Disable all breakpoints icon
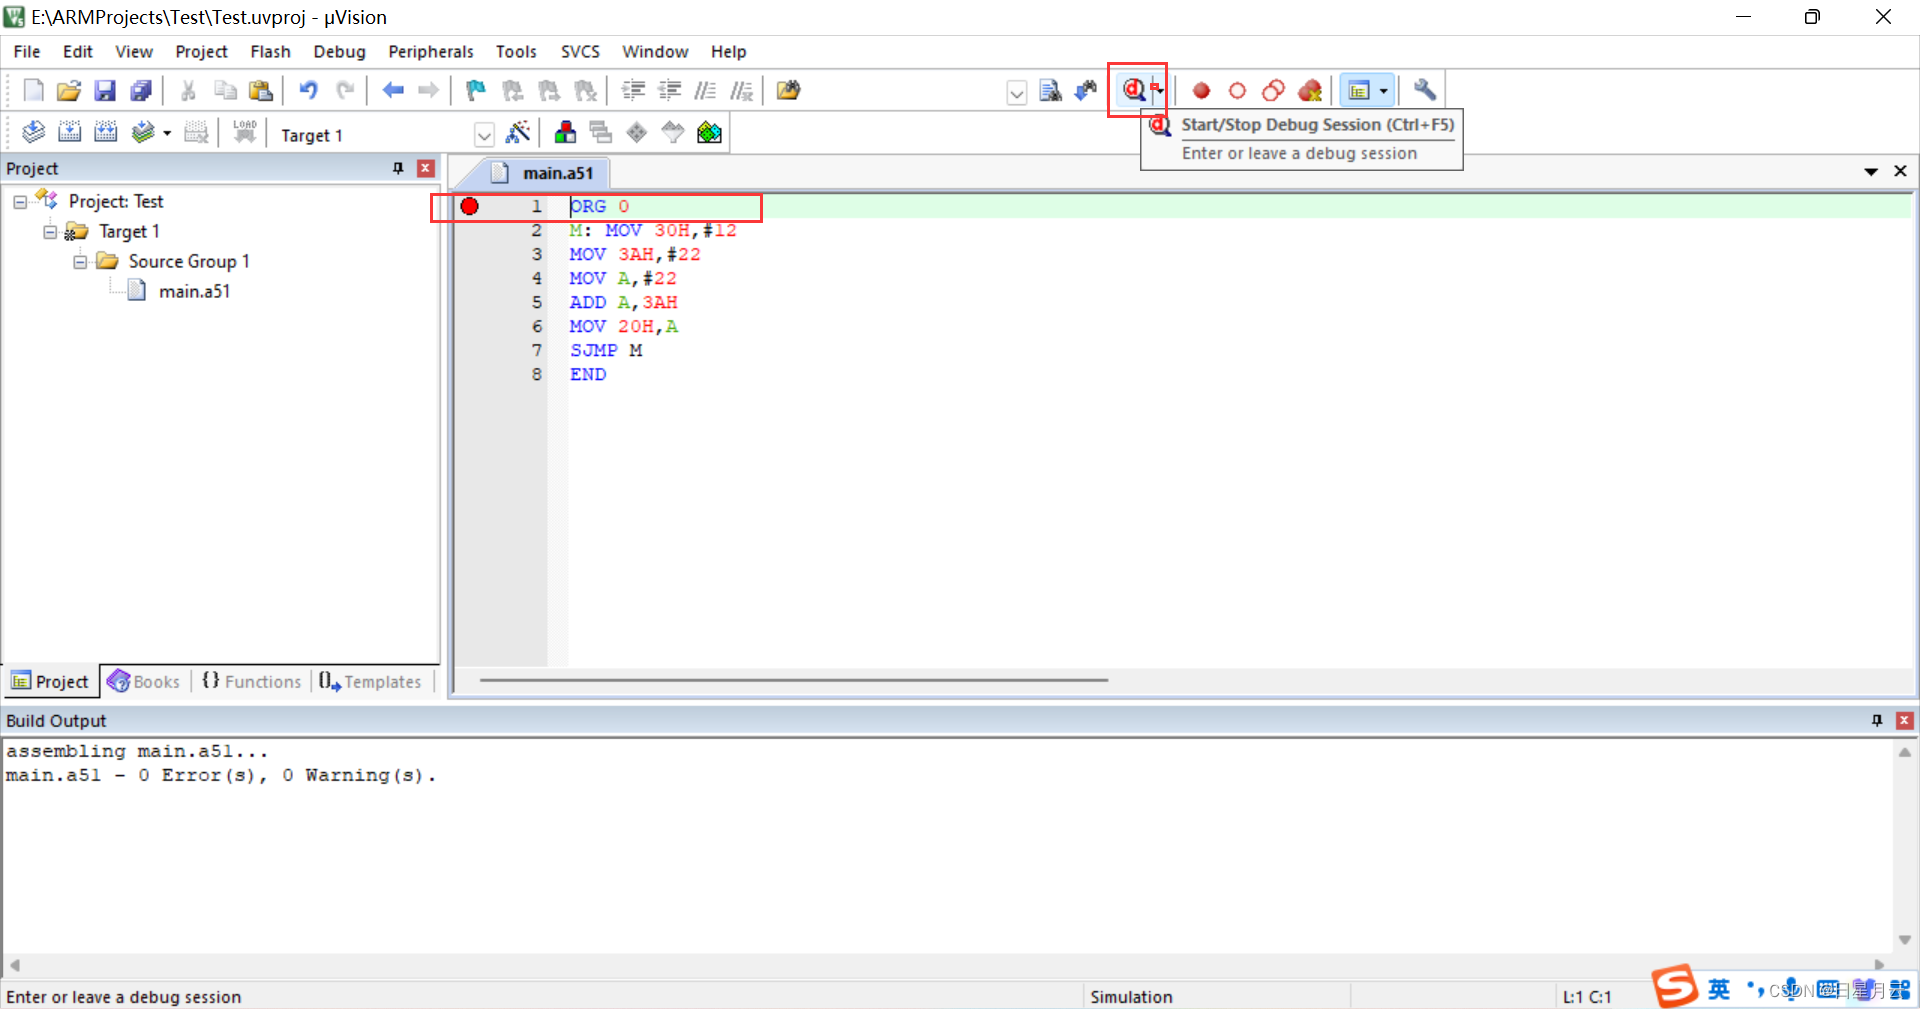This screenshot has height=1009, width=1920. [1273, 91]
